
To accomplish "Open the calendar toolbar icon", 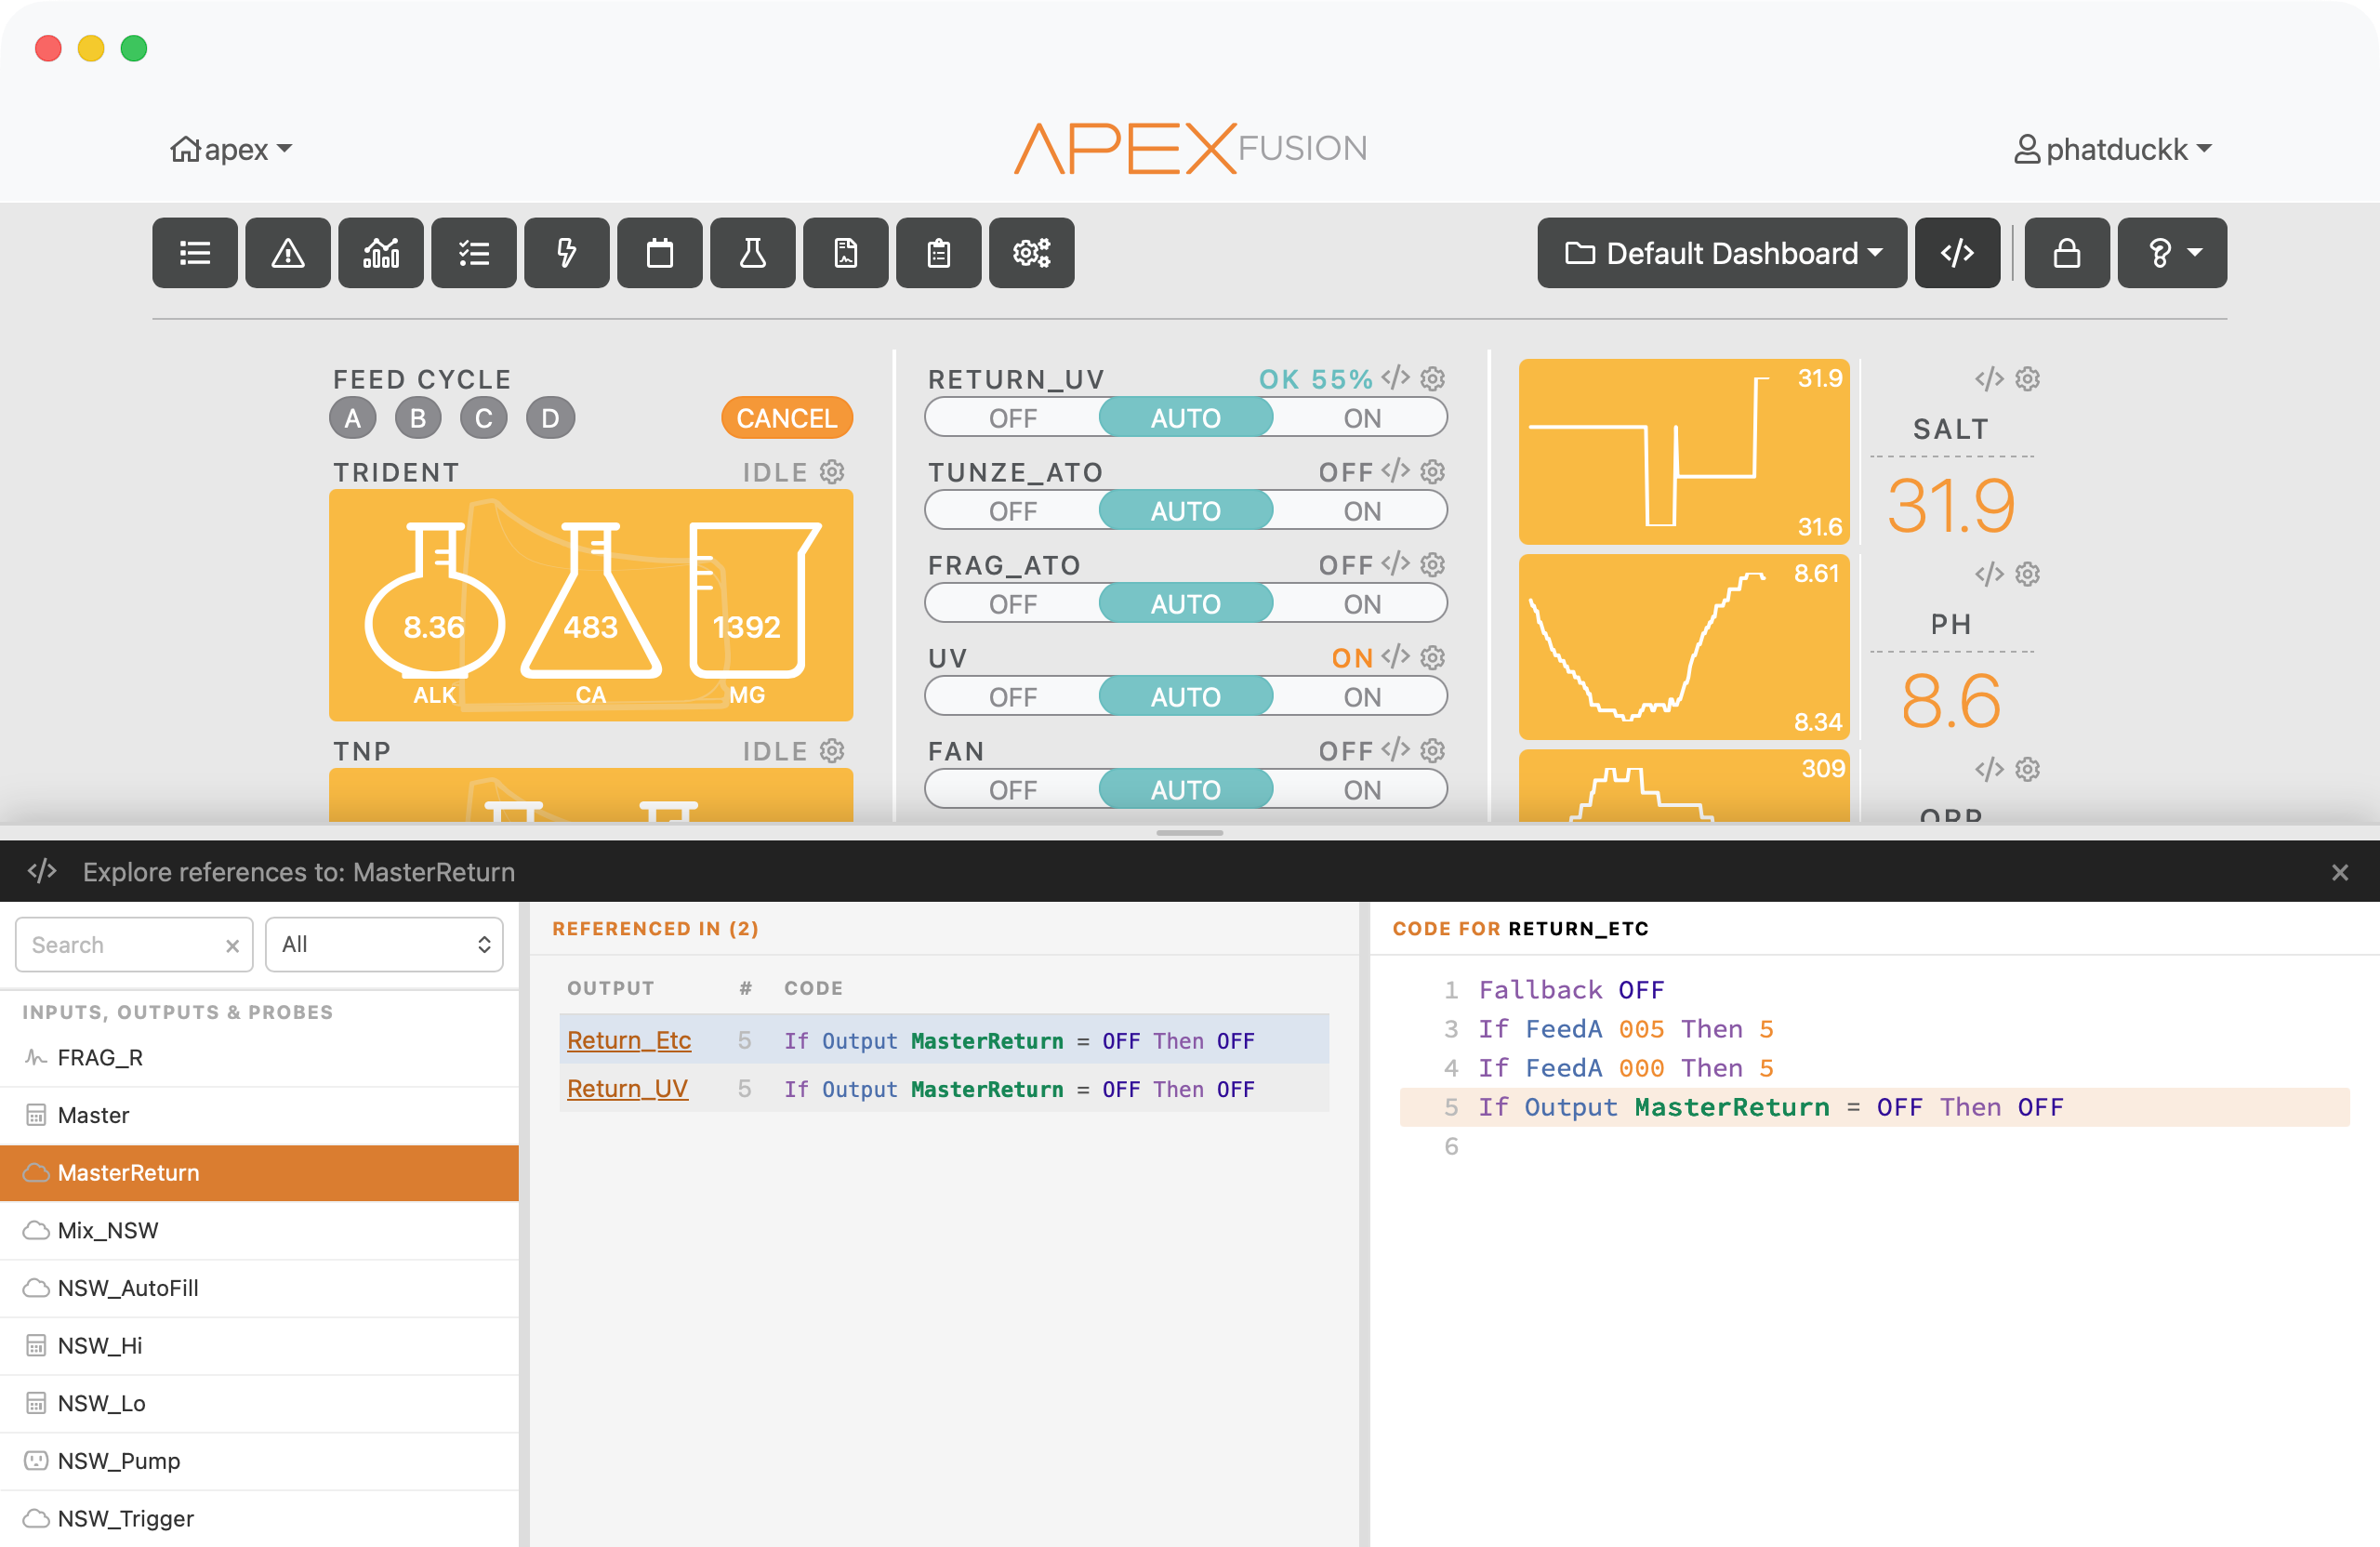I will pos(660,253).
